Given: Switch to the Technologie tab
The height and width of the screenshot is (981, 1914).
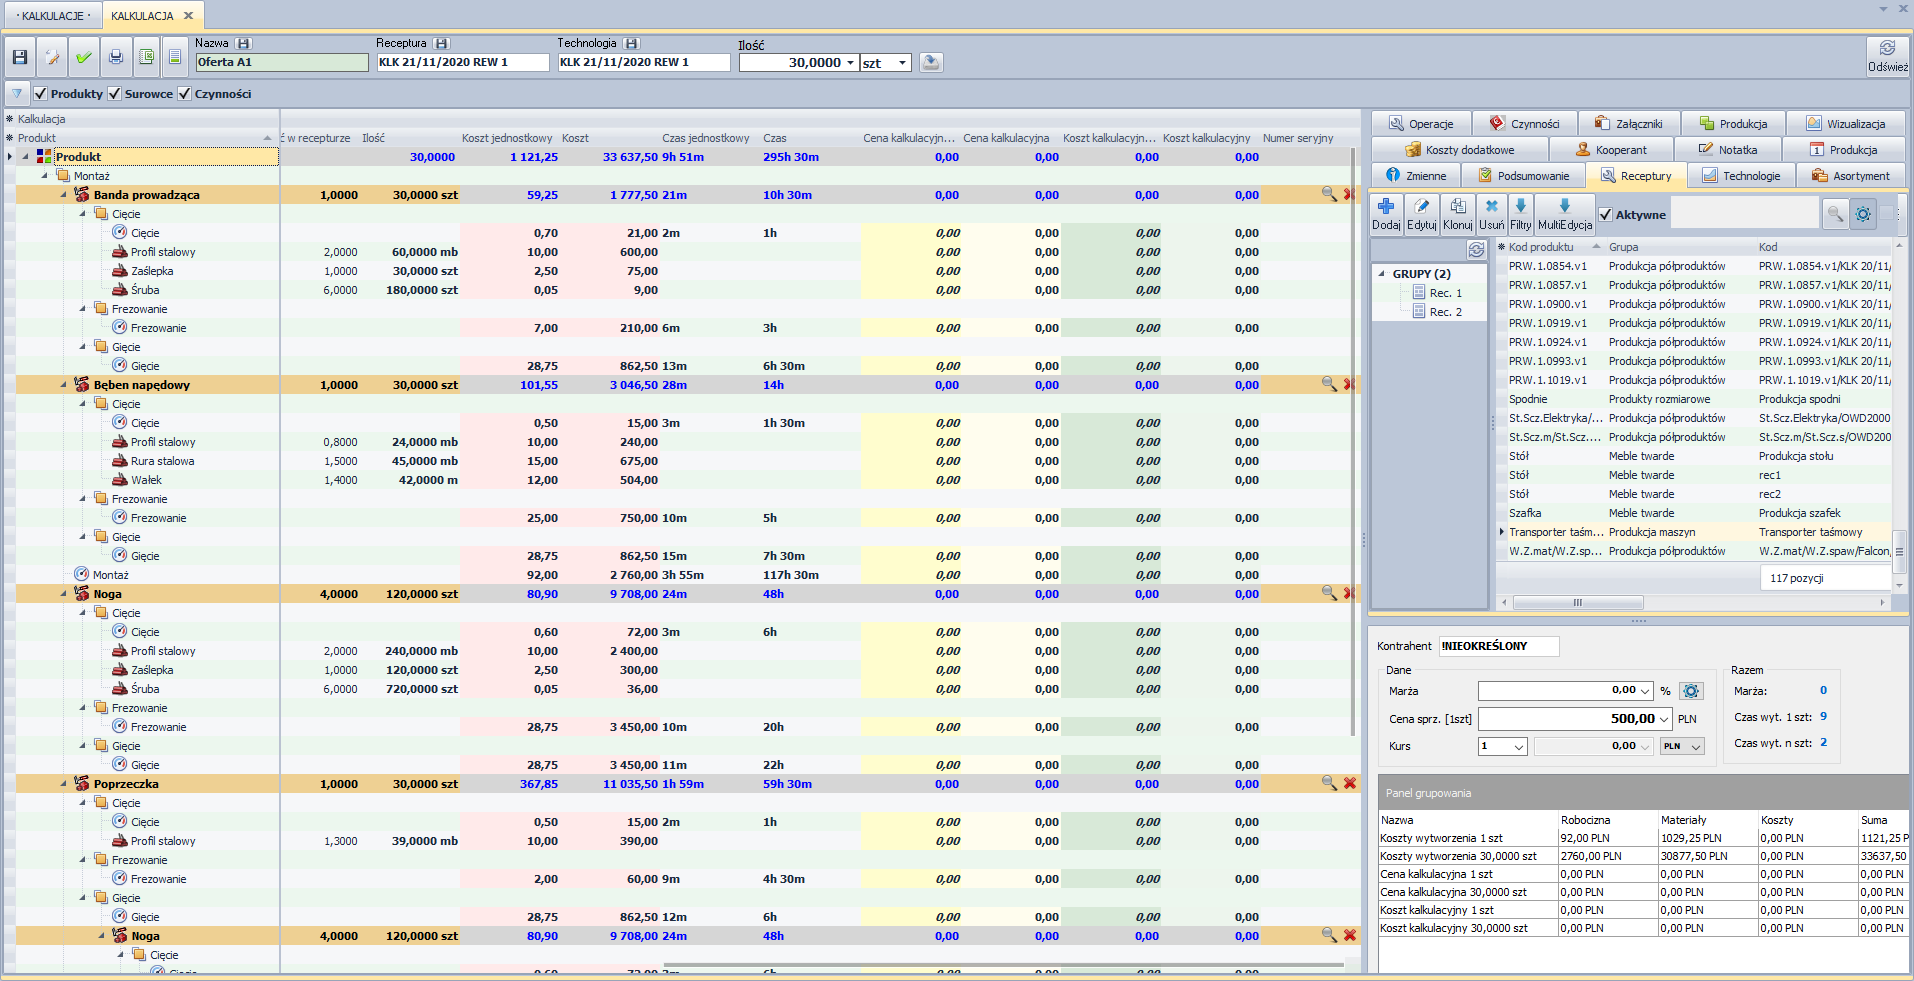Looking at the screenshot, I should [1742, 176].
